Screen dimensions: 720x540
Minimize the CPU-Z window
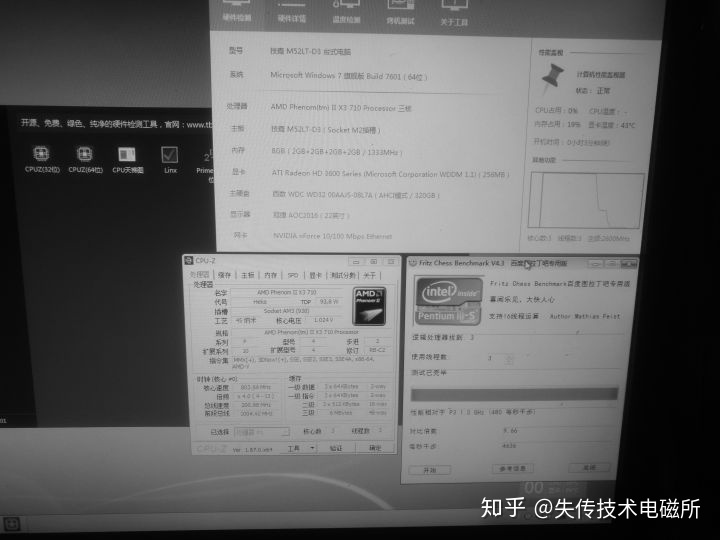(356, 261)
